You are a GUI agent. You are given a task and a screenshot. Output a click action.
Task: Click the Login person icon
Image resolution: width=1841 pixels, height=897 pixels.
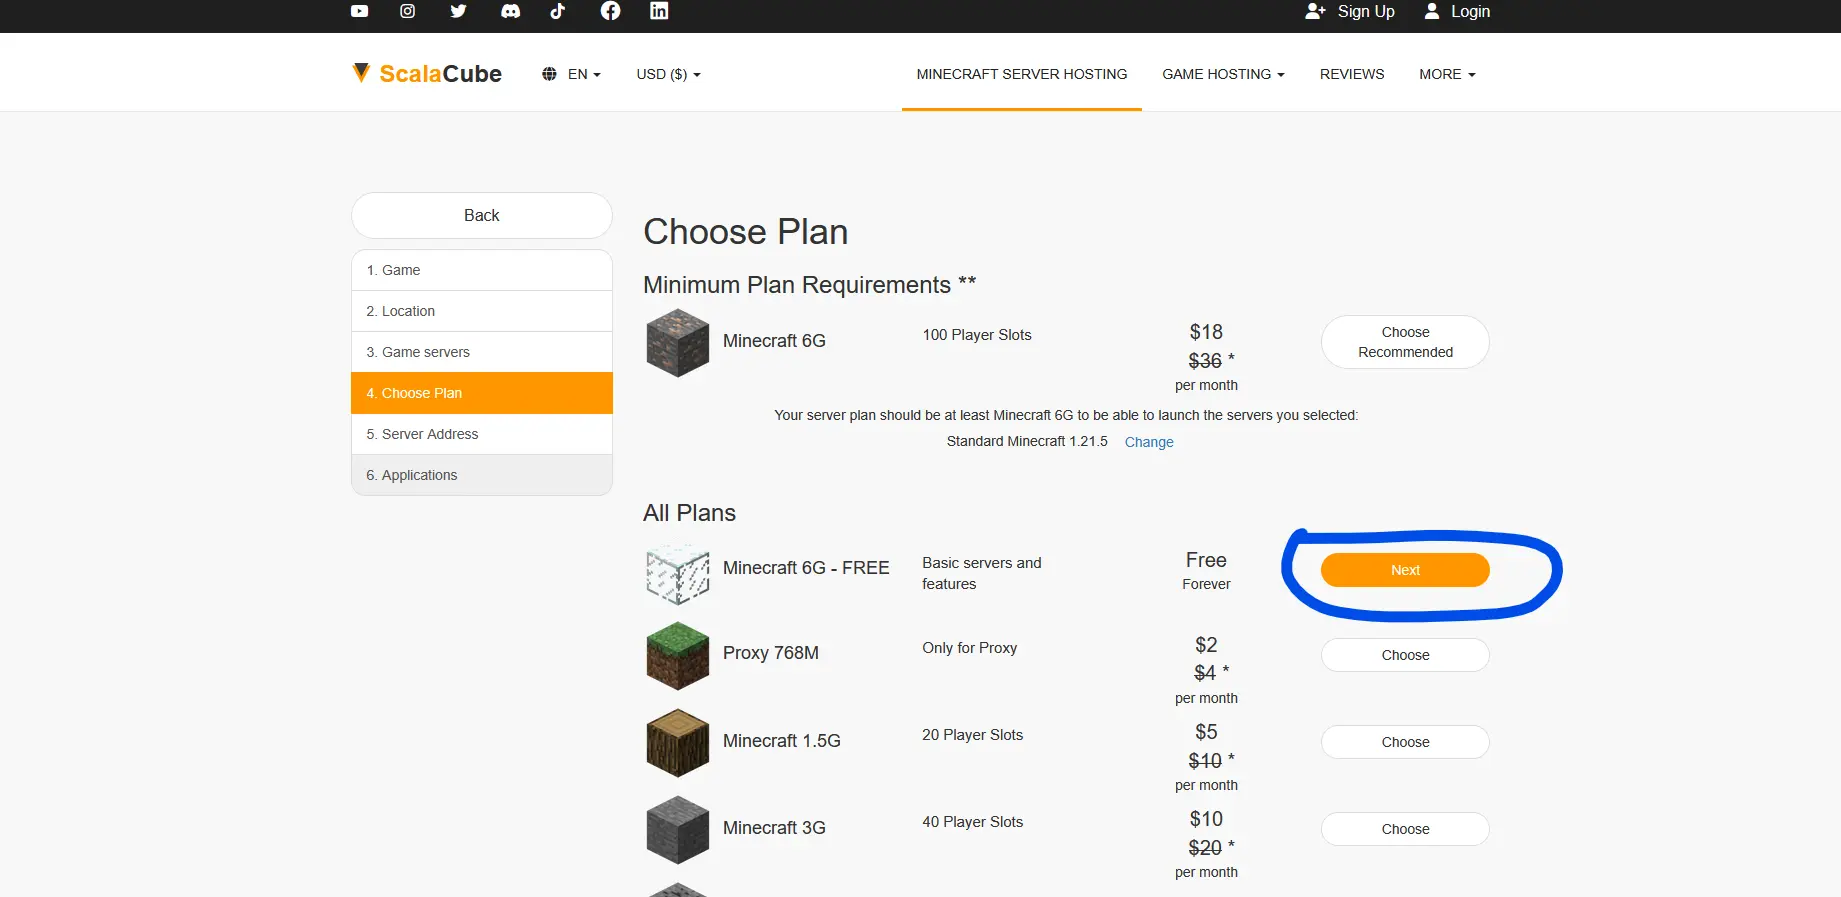coord(1432,11)
